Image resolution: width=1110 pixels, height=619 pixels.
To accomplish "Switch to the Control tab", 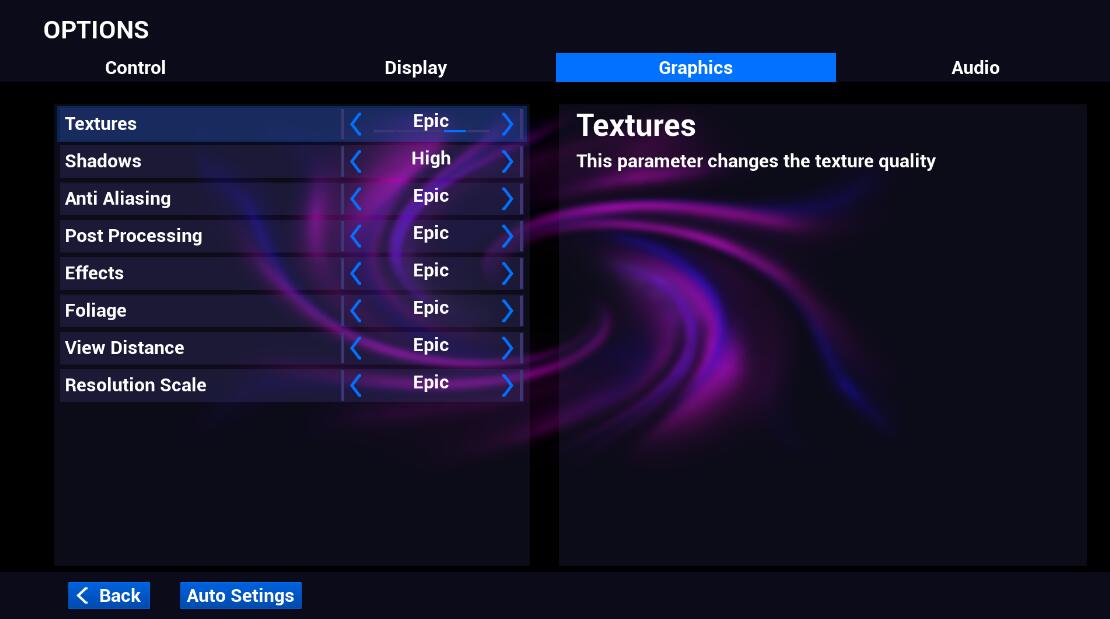I will point(136,68).
